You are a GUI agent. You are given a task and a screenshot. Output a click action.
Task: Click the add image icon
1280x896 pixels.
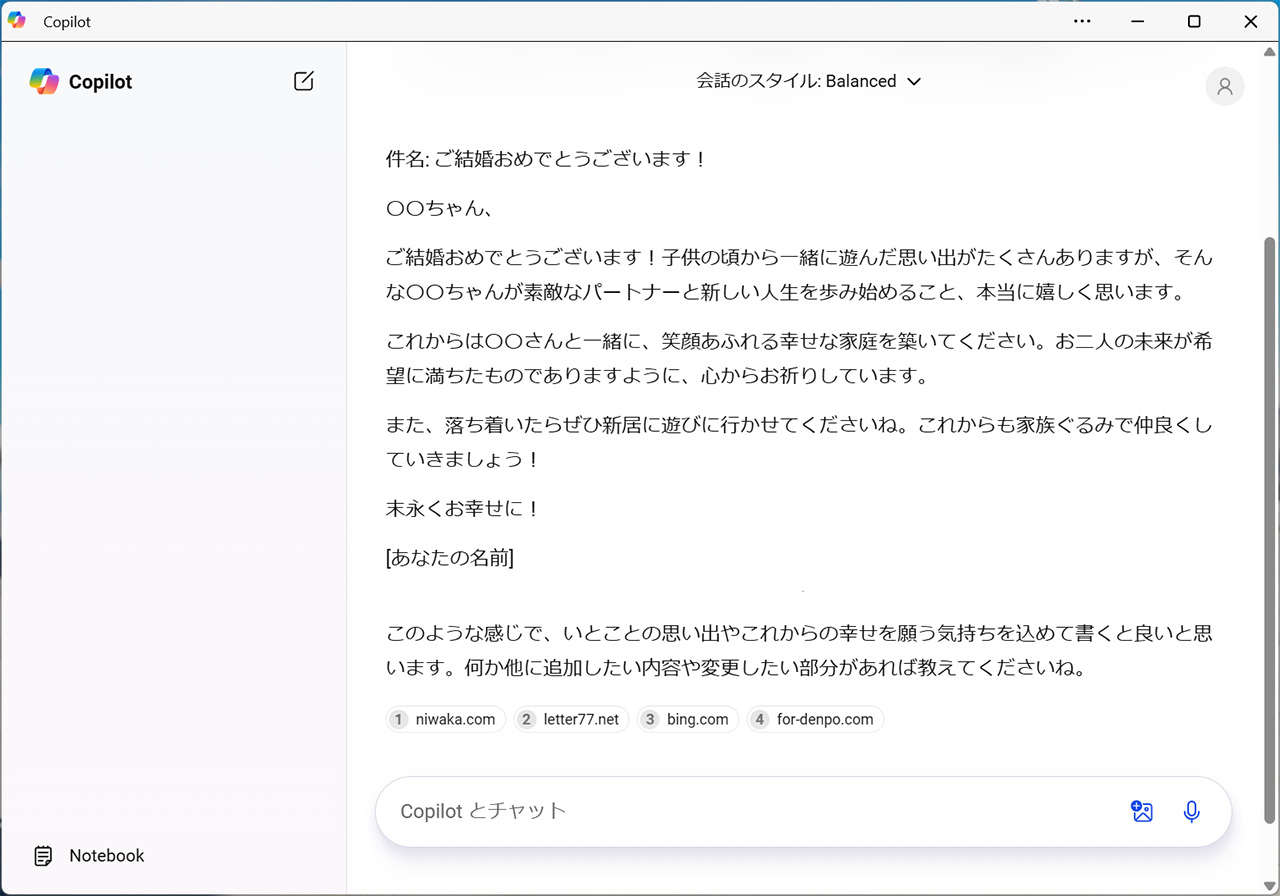click(1142, 811)
